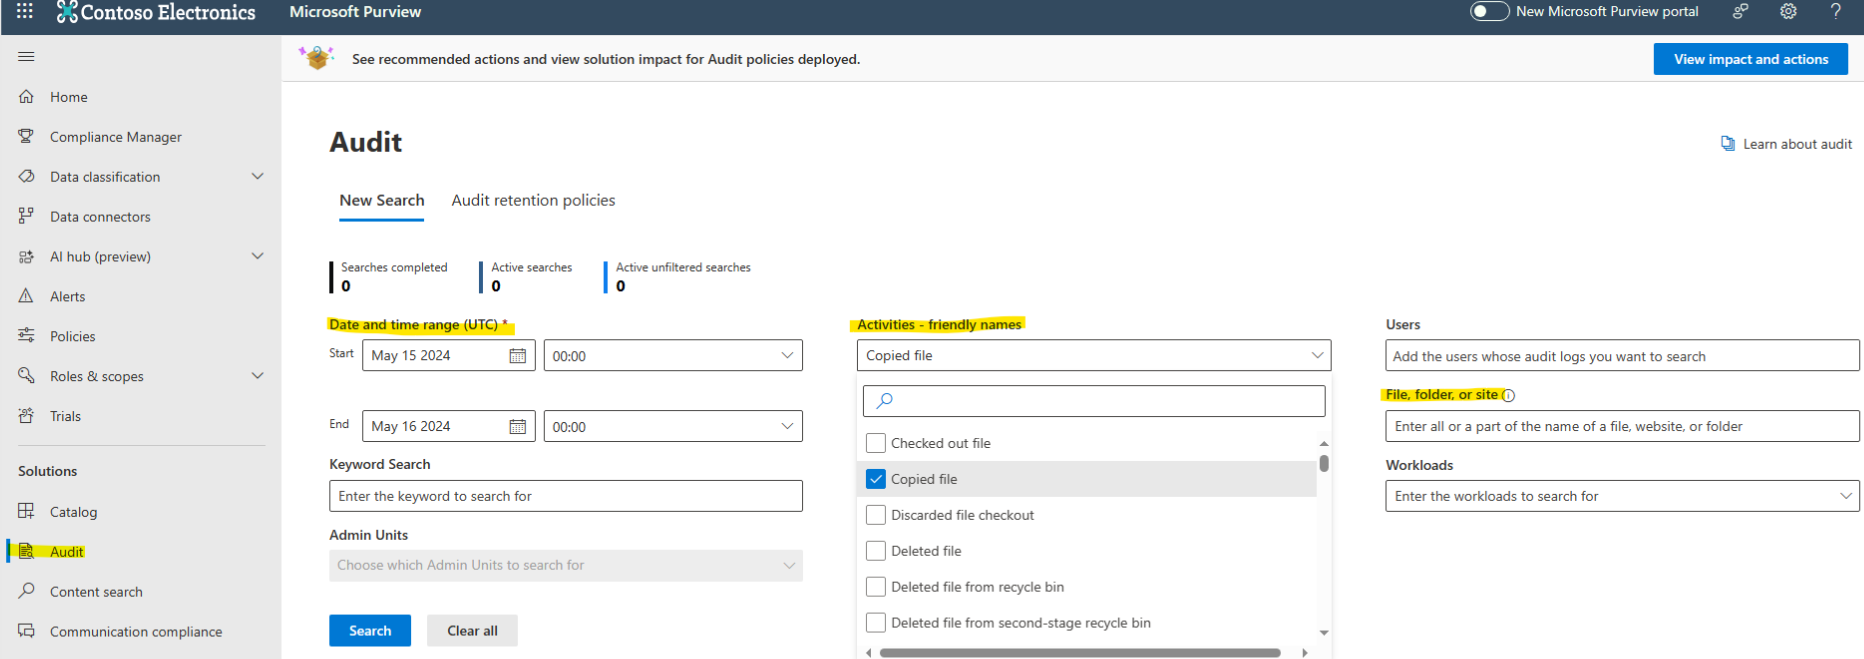Click the Users input field

1622,356
